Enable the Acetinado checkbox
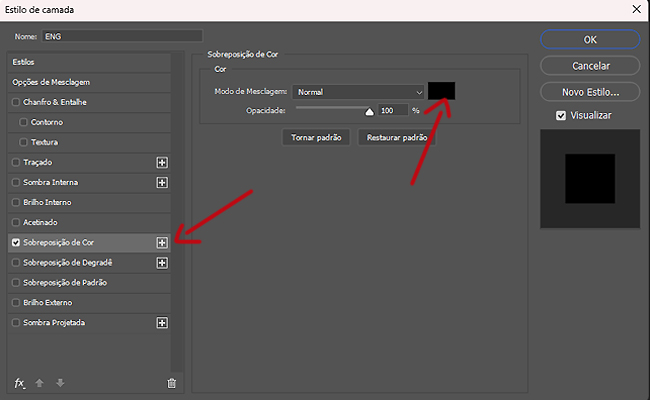The height and width of the screenshot is (400, 650). point(16,222)
